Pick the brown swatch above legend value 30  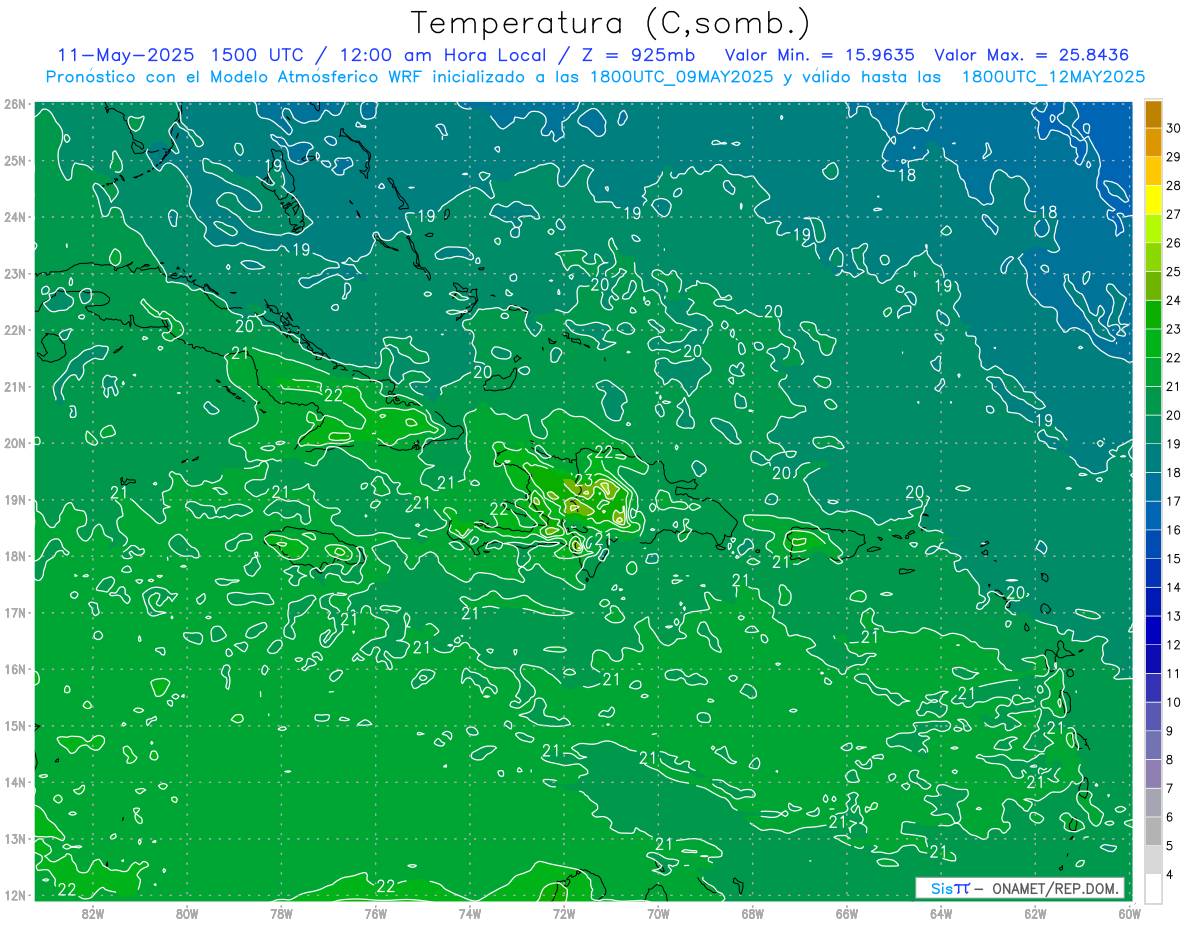[1153, 114]
